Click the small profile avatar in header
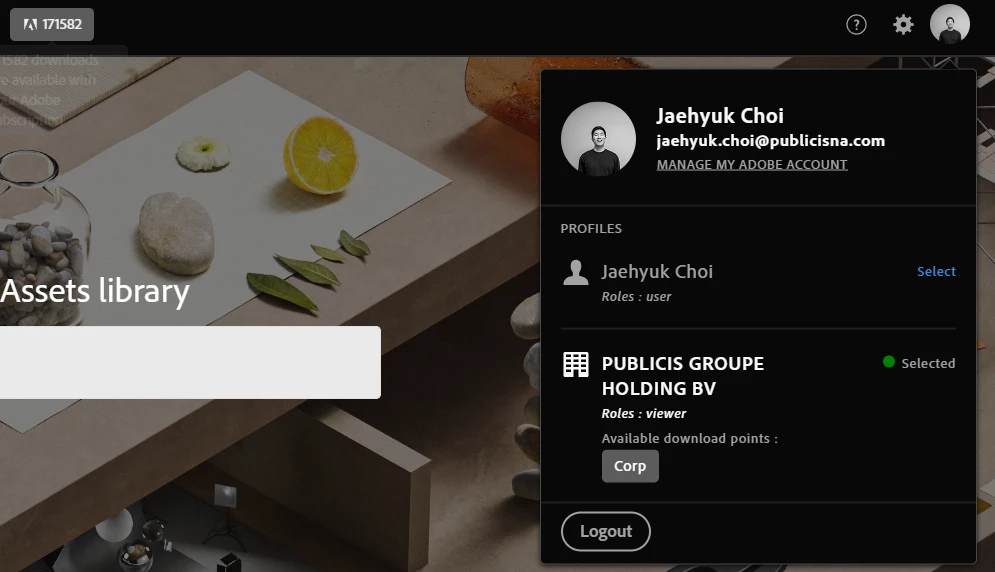Image resolution: width=995 pixels, height=572 pixels. click(949, 24)
